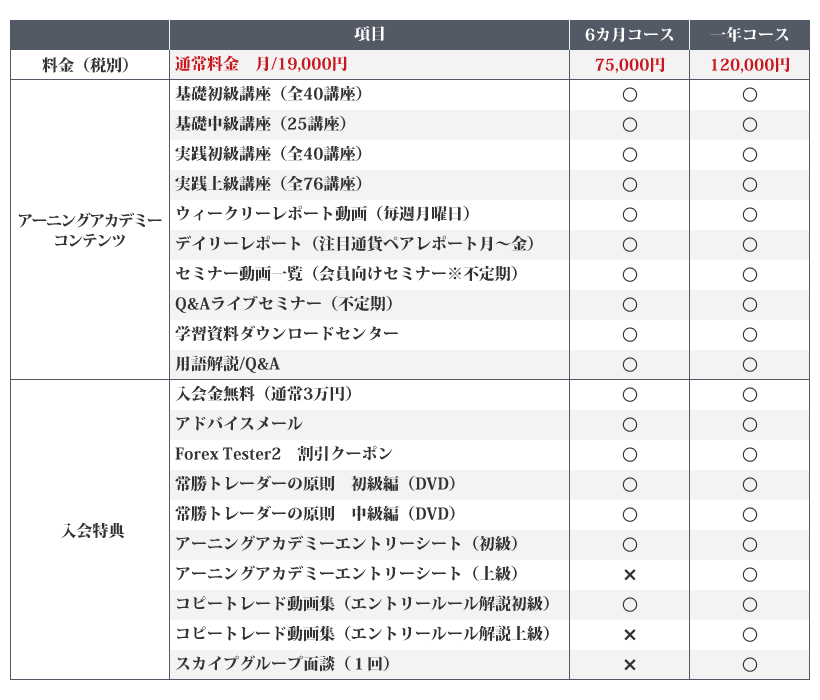Click the 一年コース circle for 用語解説/Q&A
820x700 pixels.
tap(749, 365)
